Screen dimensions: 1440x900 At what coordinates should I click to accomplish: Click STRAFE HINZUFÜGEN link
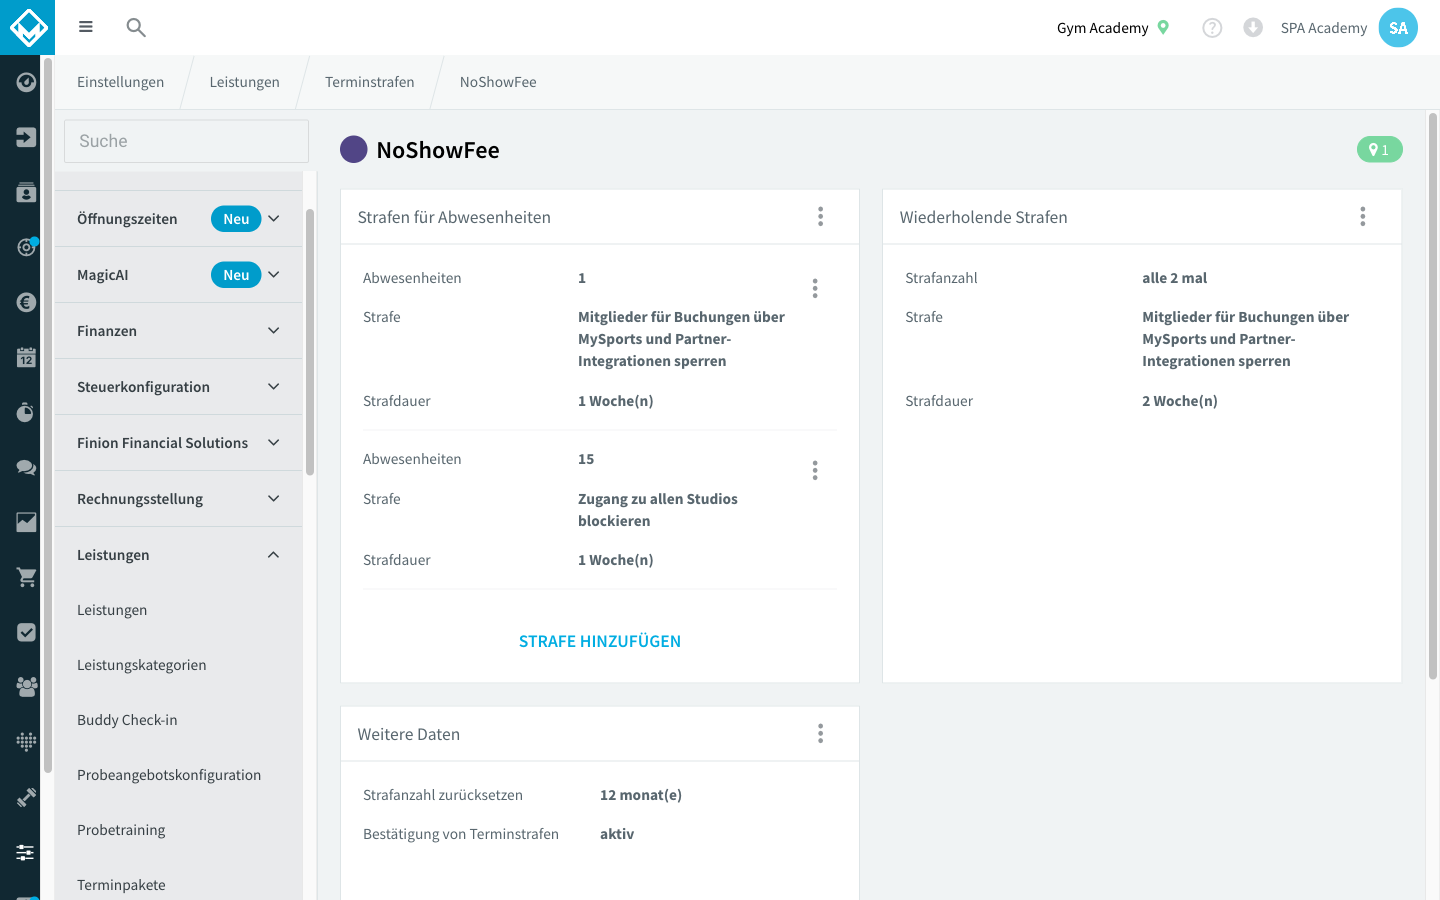(x=600, y=641)
